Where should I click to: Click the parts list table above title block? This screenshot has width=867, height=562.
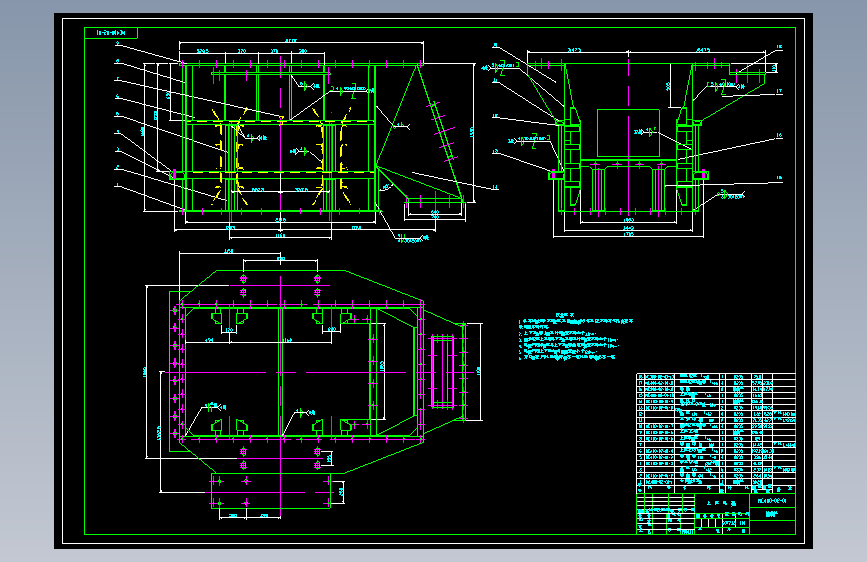pyautogui.click(x=715, y=433)
